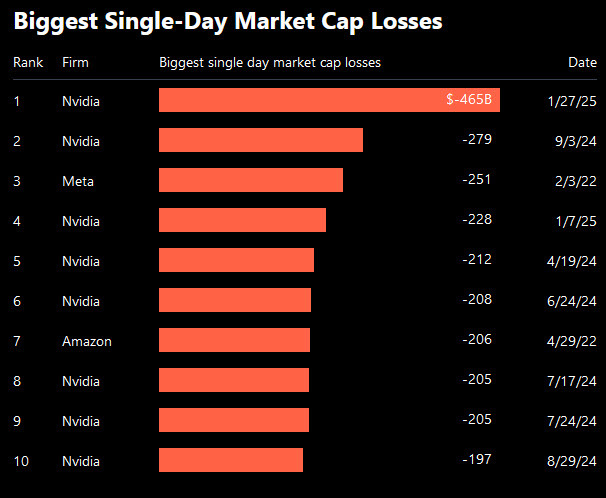Viewport: 606px width, 498px height.
Task: Click Meta's orange loss bar
Action: click(x=250, y=180)
